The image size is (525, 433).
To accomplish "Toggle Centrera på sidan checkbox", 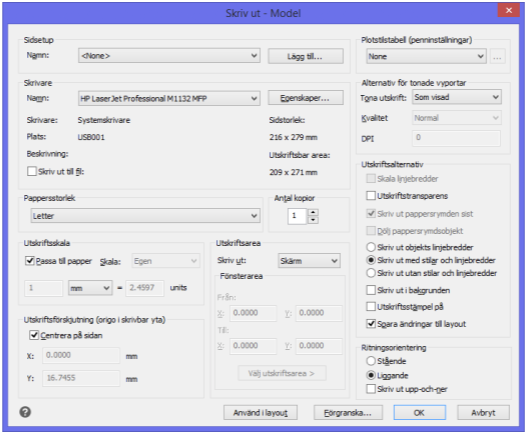I will tap(34, 335).
